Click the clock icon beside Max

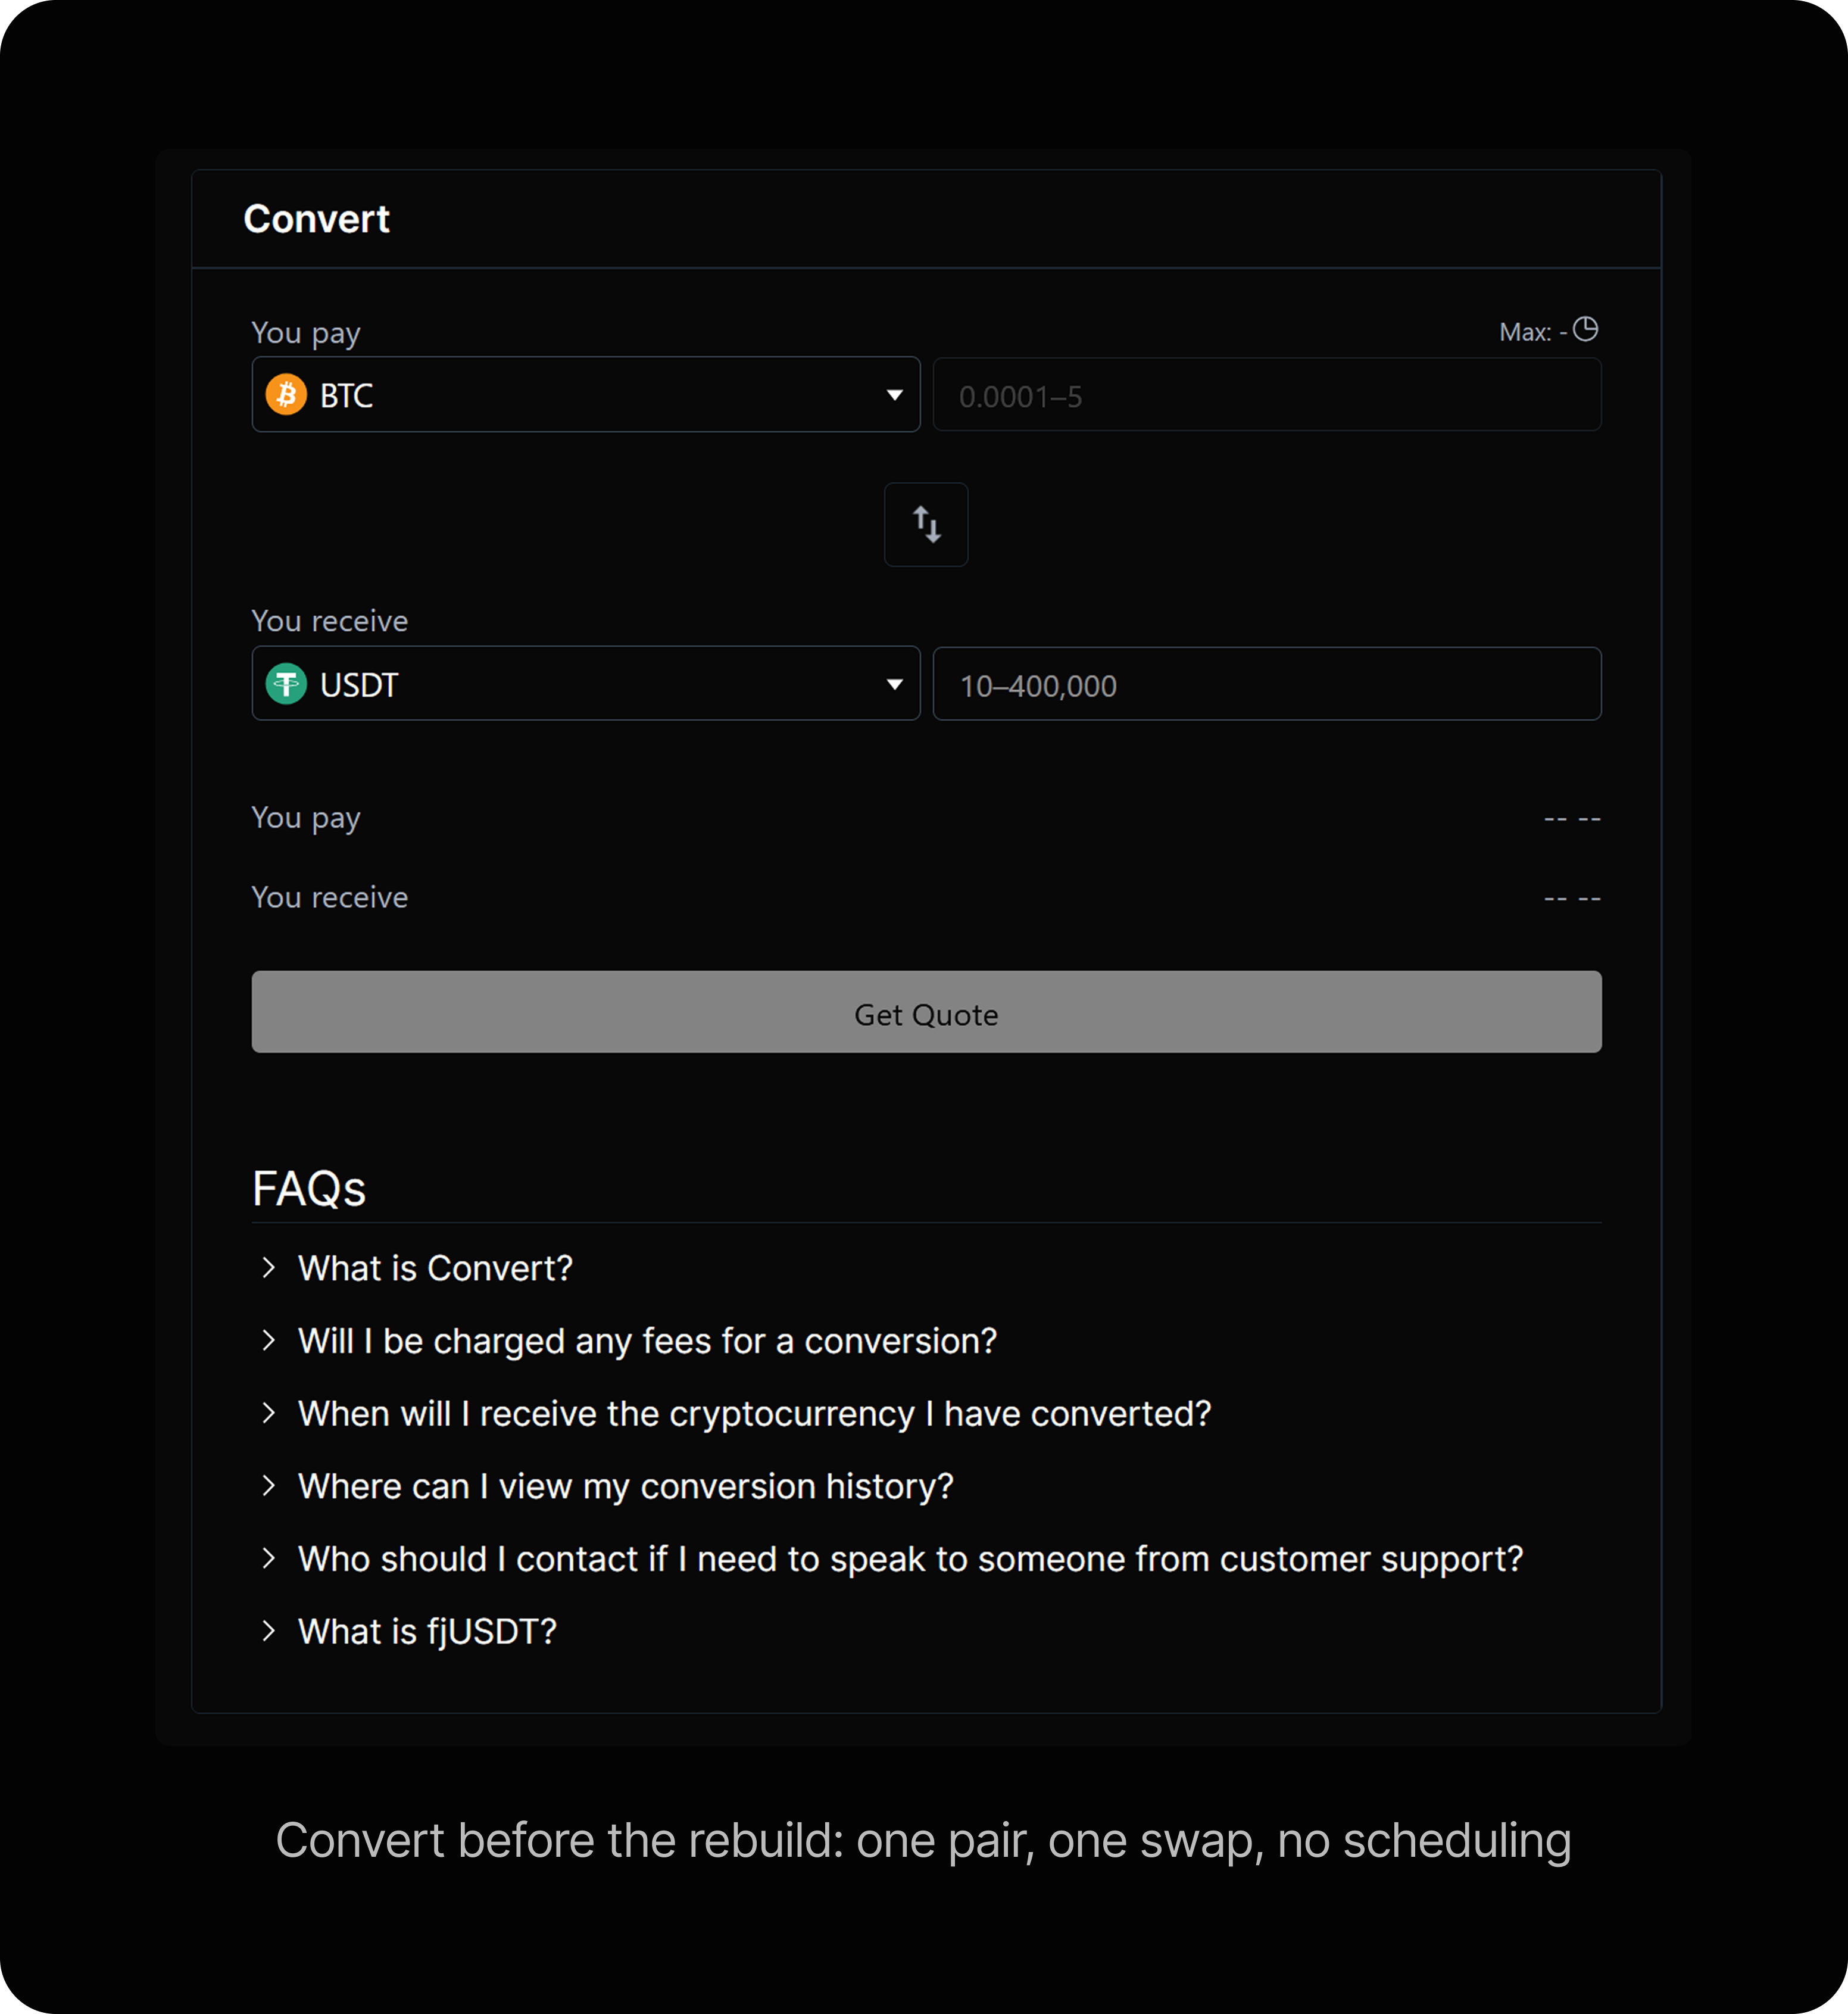pyautogui.click(x=1585, y=329)
